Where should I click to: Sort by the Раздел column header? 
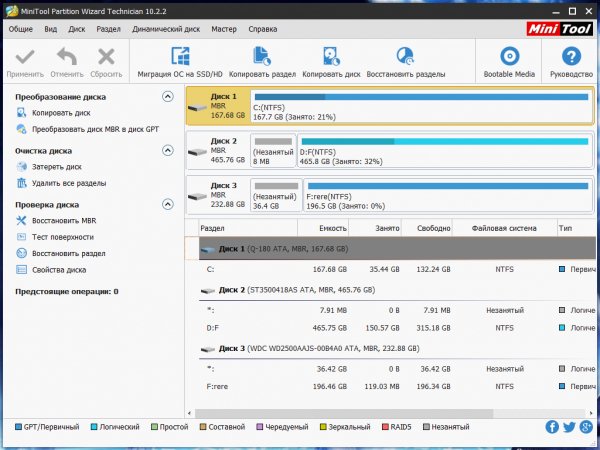[x=248, y=228]
